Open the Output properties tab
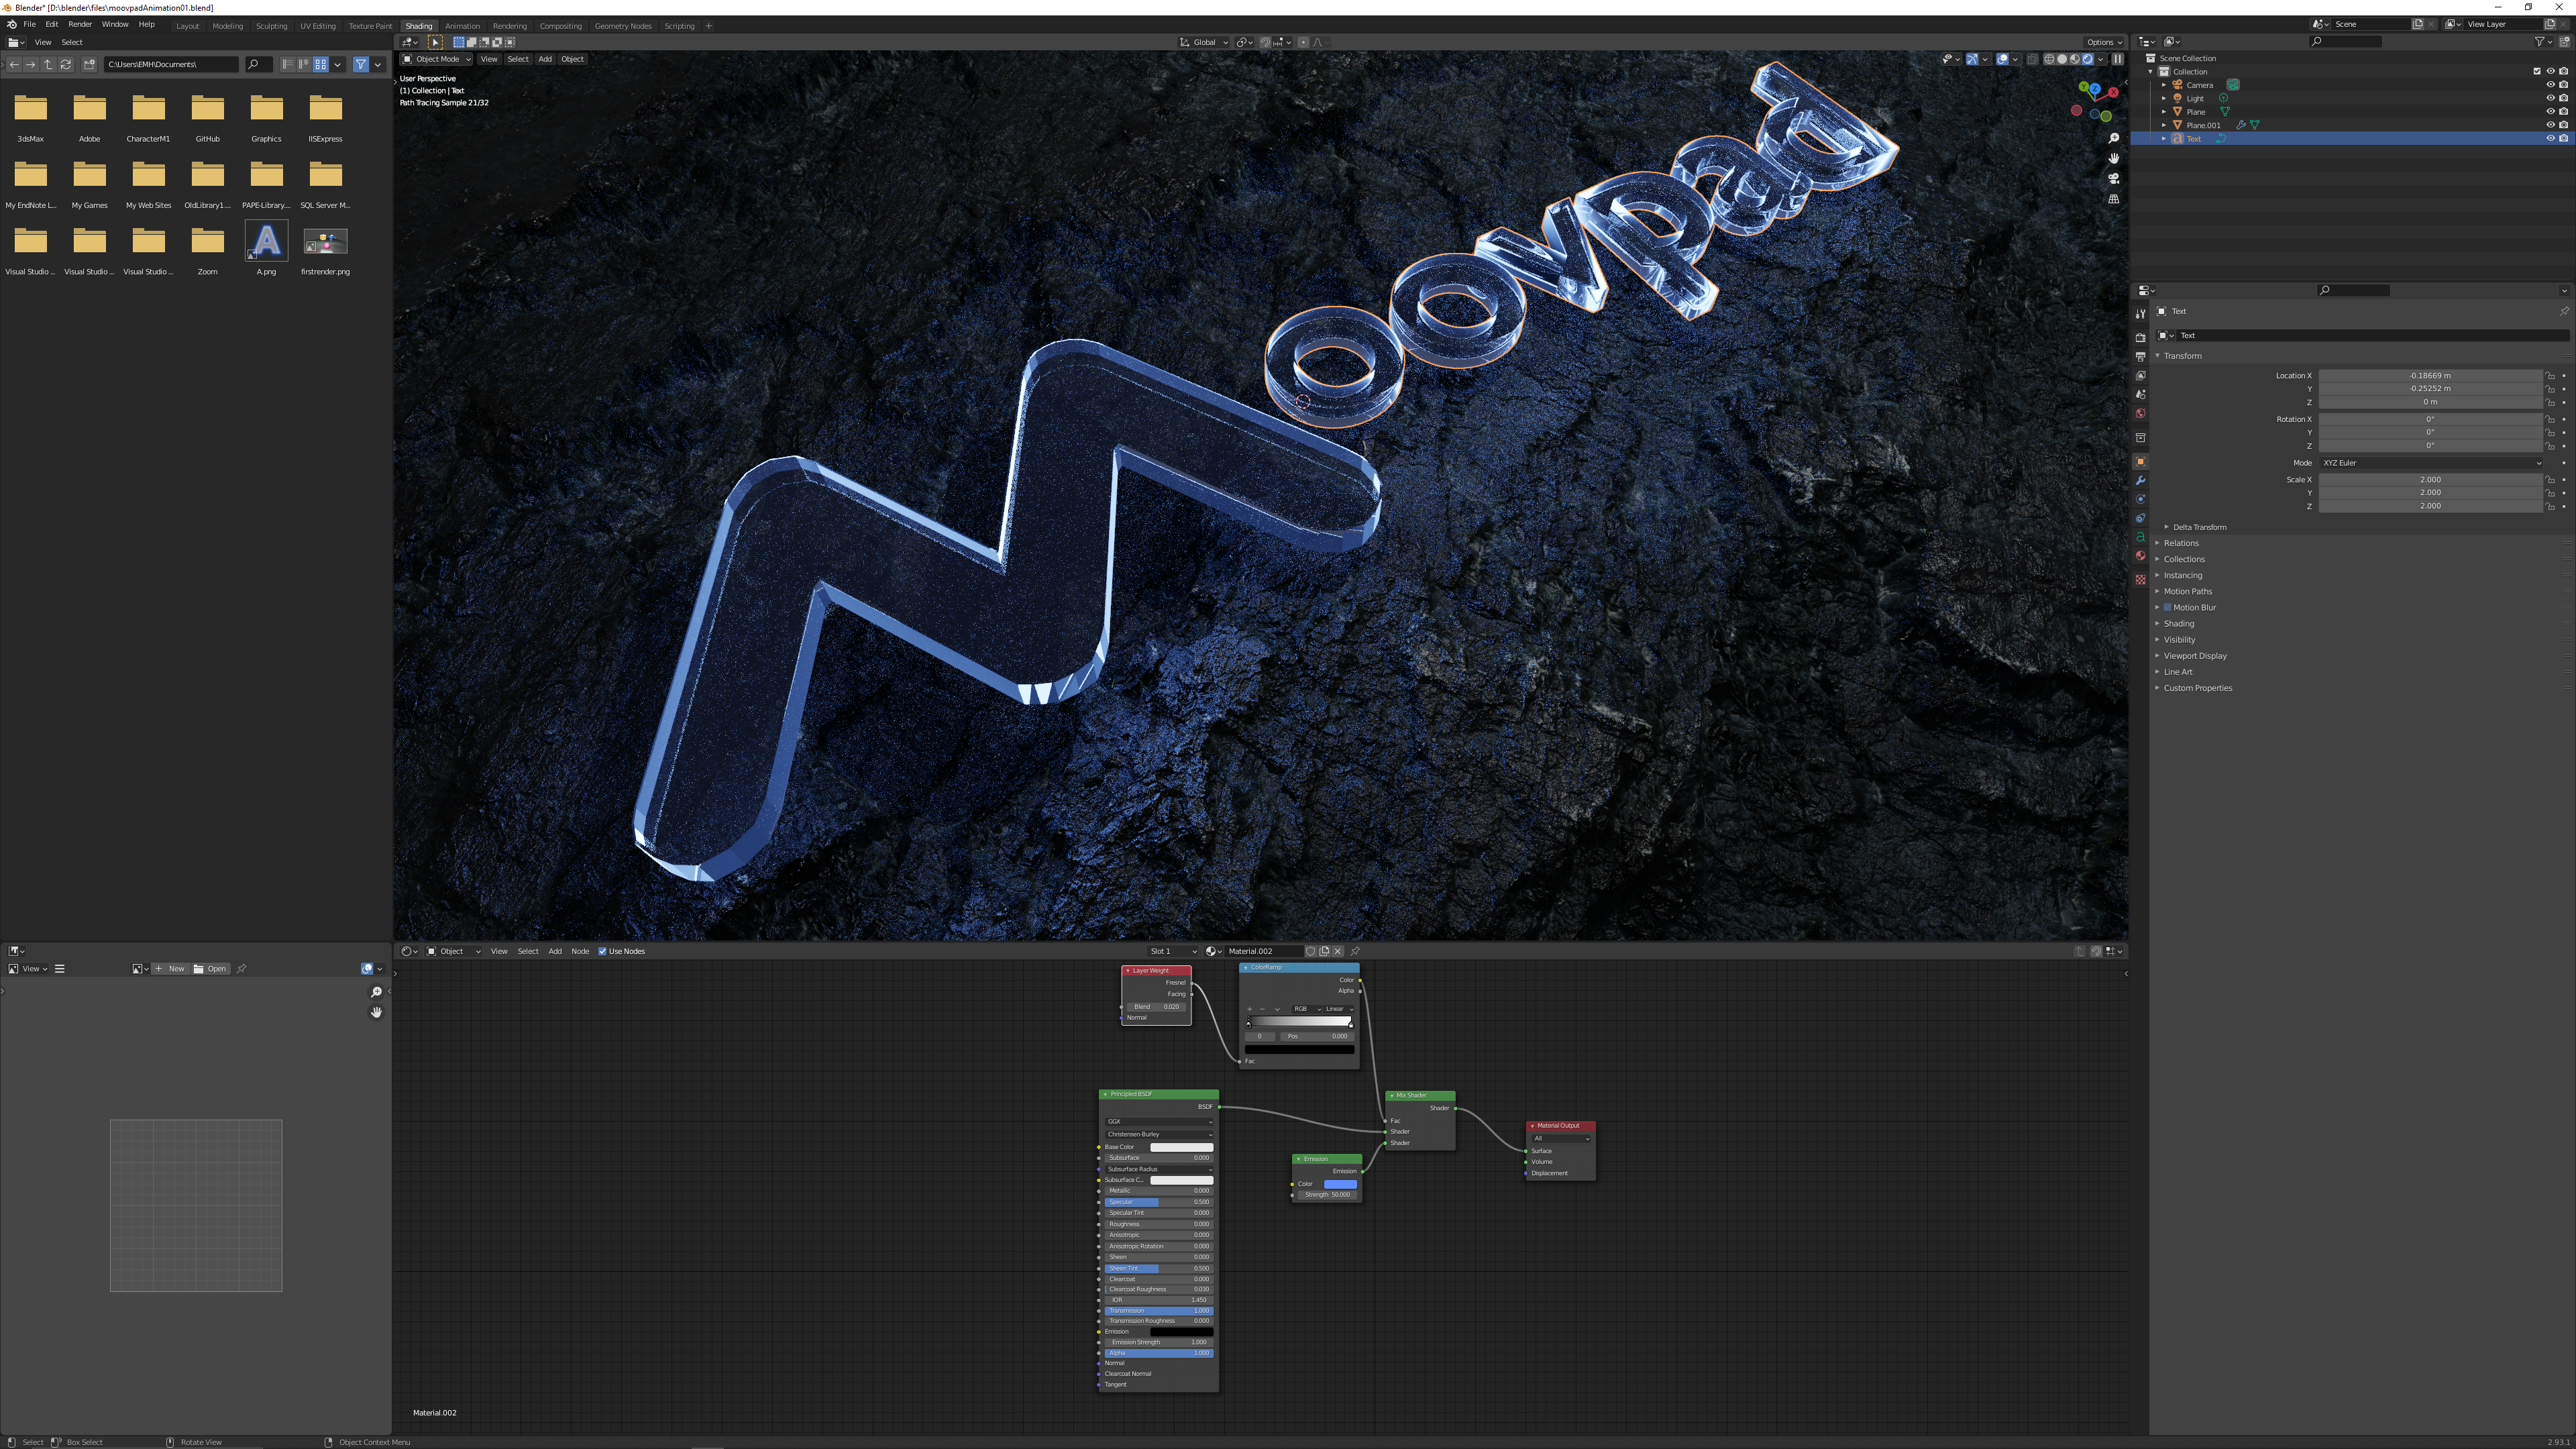This screenshot has width=2576, height=1449. point(2140,356)
